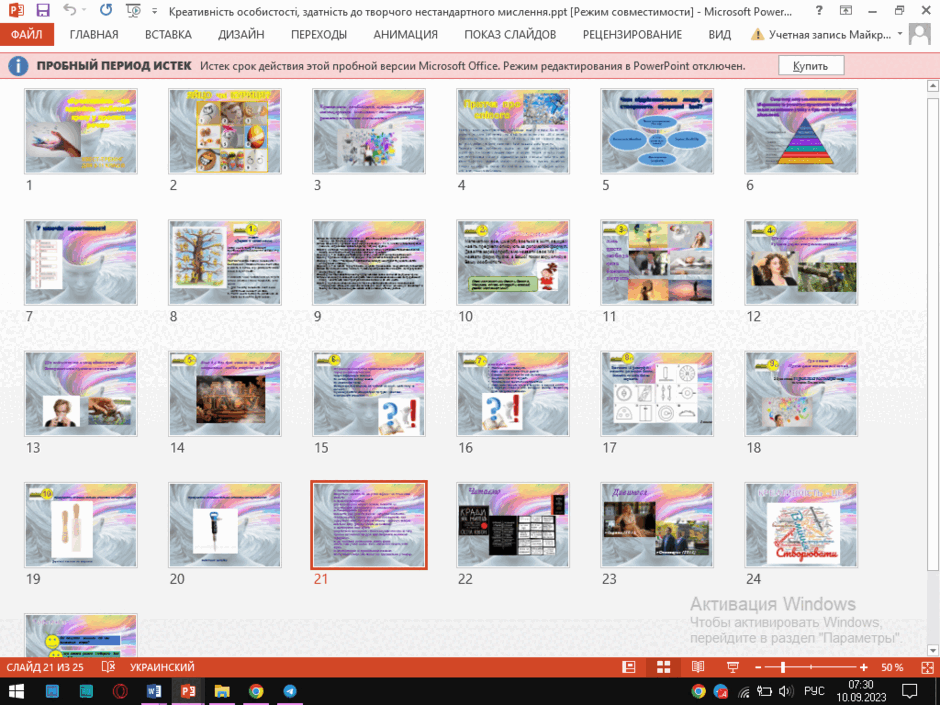Image resolution: width=940 pixels, height=705 pixels.
Task: Switch to the ГЛАВНАЯ ribbon tab
Action: (x=94, y=35)
